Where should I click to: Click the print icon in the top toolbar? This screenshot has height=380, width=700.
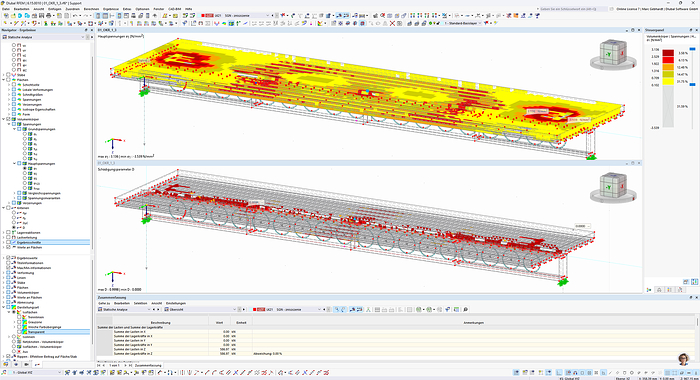click(x=49, y=16)
